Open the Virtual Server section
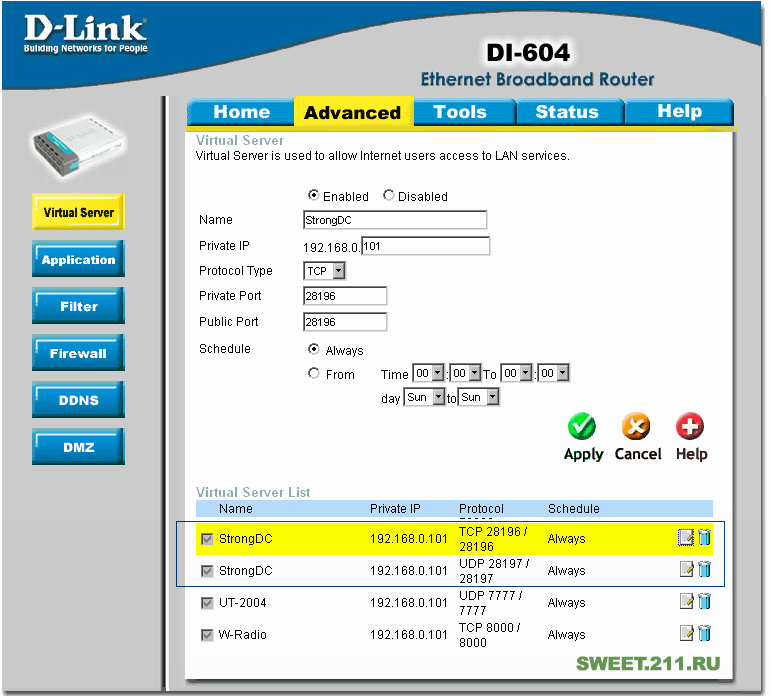770x696 pixels. coord(79,212)
